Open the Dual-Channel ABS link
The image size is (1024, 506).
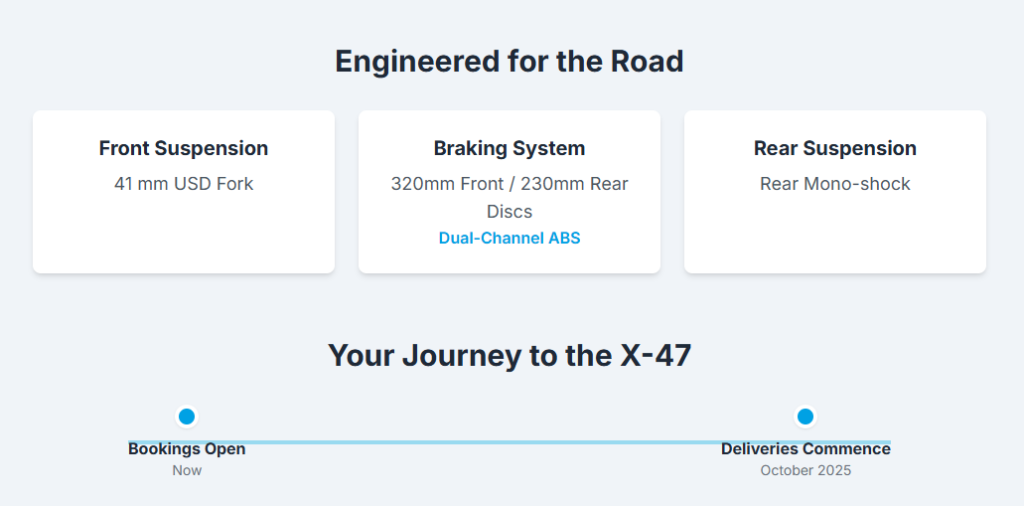(509, 238)
